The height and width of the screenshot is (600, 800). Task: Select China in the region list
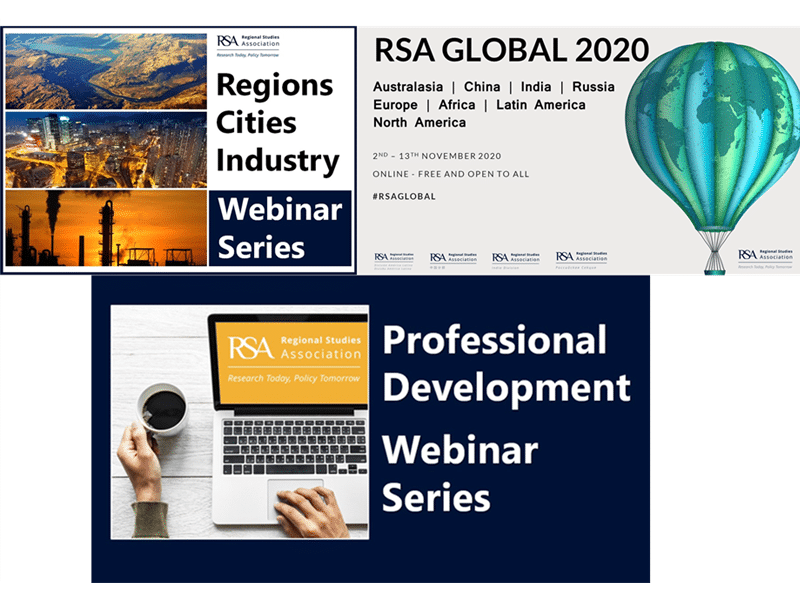tap(482, 87)
